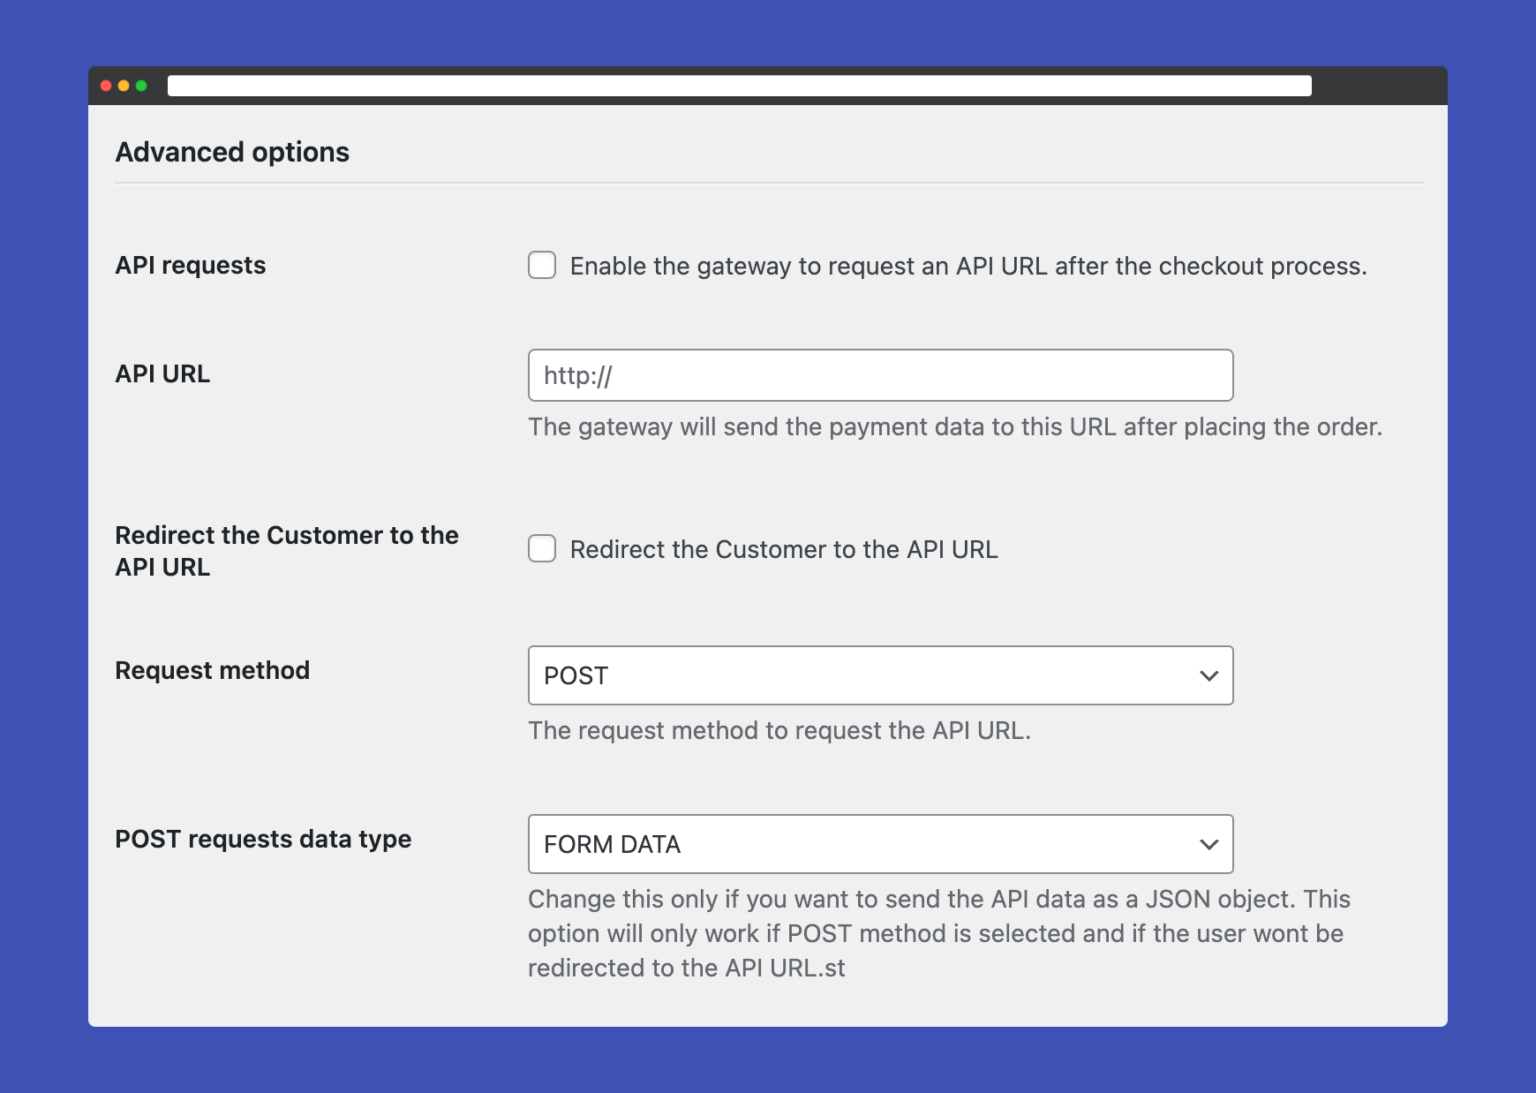The image size is (1536, 1093).
Task: Click the POST value inside the Request method selector
Action: tap(575, 676)
